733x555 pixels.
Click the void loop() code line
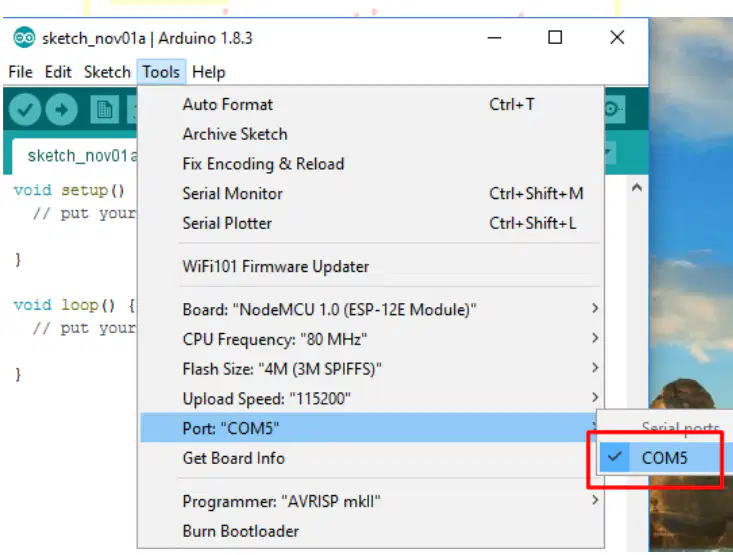74,305
